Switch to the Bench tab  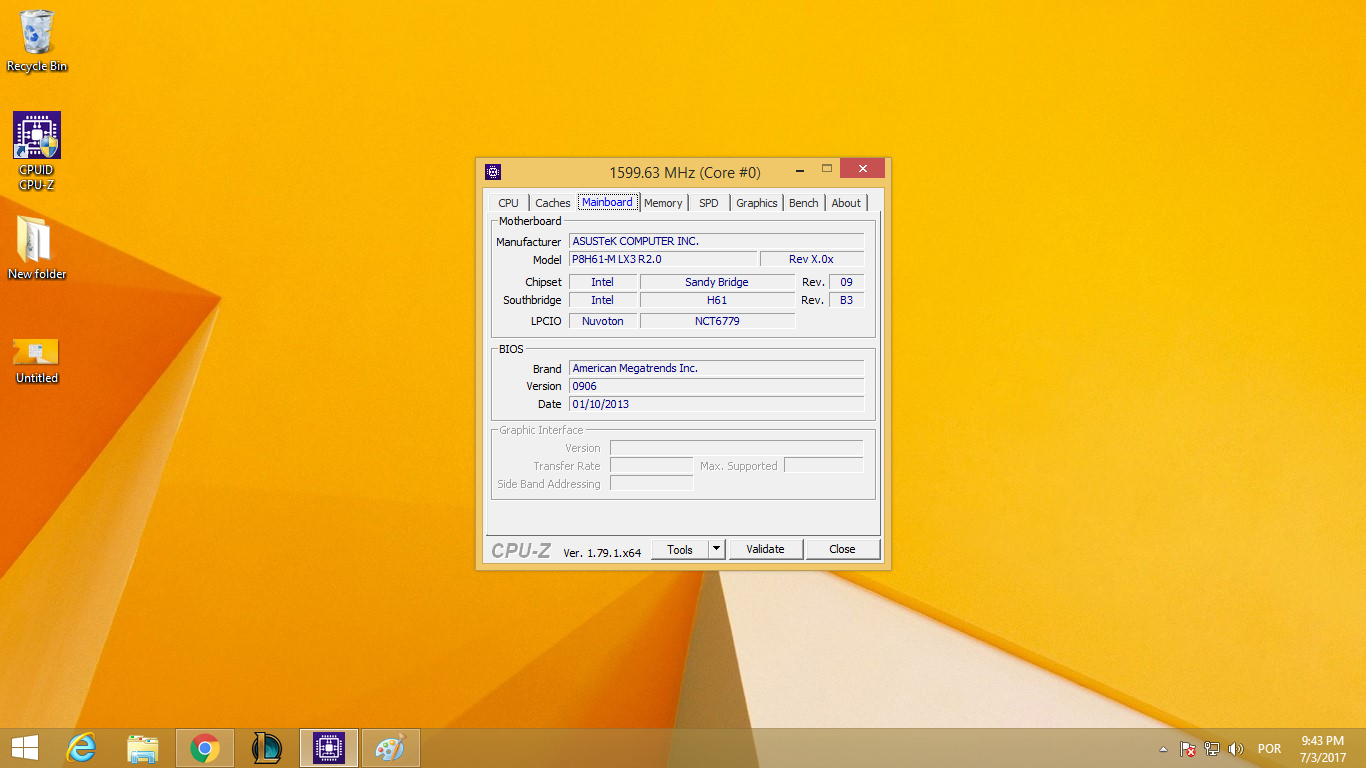(x=804, y=203)
